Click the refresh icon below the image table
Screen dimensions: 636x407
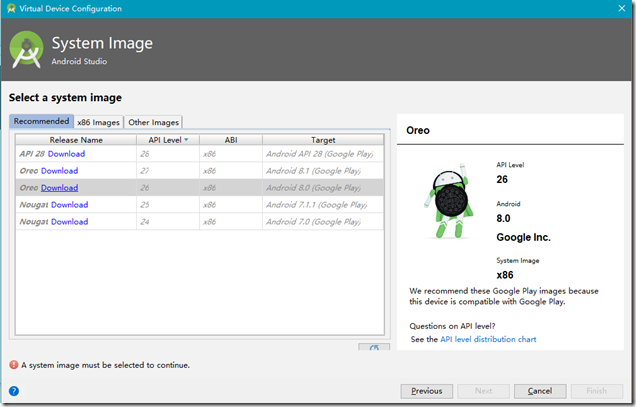click(x=374, y=347)
